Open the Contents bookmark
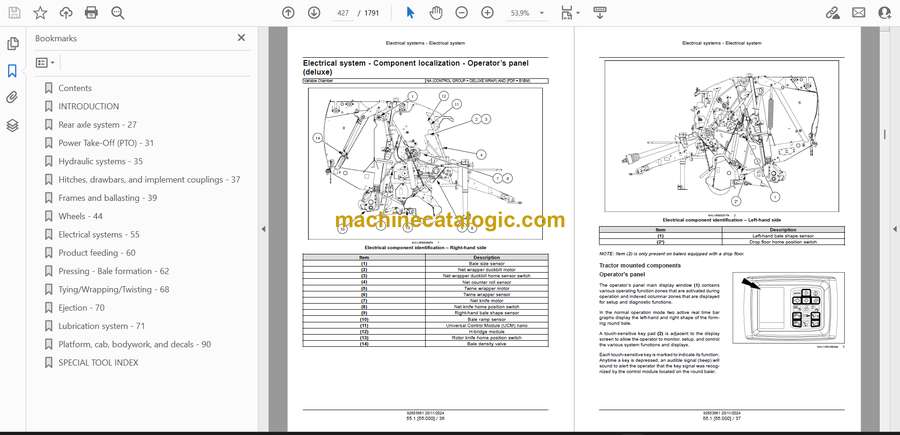The height and width of the screenshot is (435, 900). [75, 88]
